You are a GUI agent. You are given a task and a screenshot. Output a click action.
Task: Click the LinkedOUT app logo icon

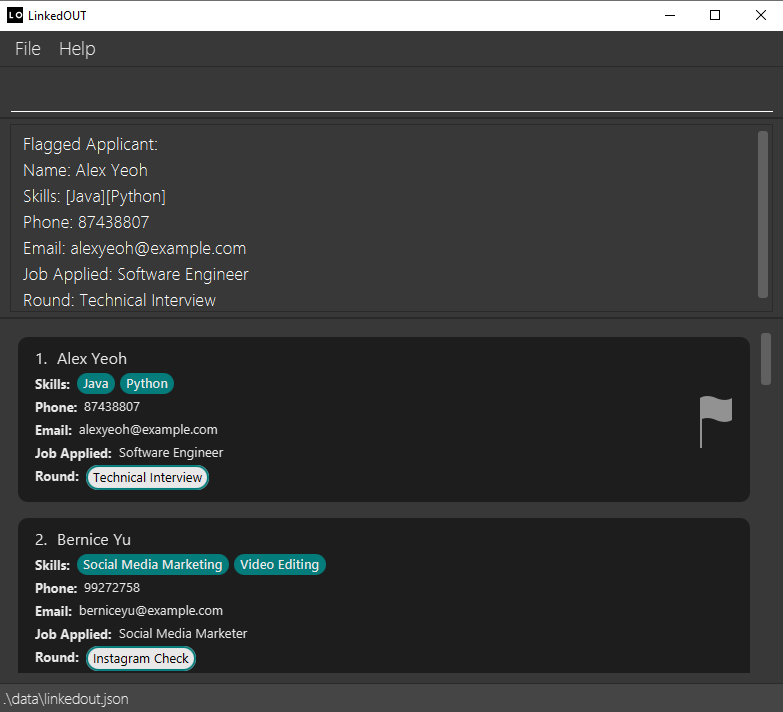(15, 15)
